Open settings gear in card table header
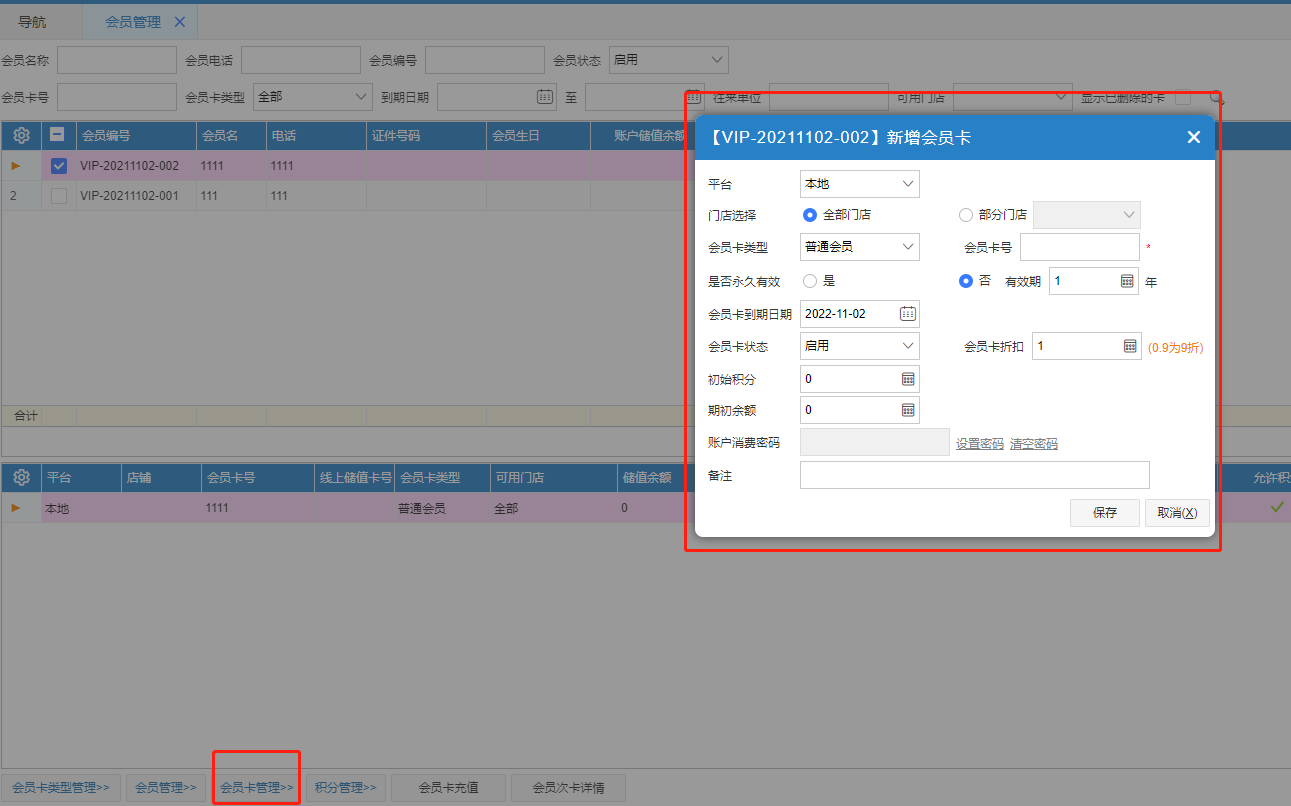The height and width of the screenshot is (806, 1291). tap(21, 478)
